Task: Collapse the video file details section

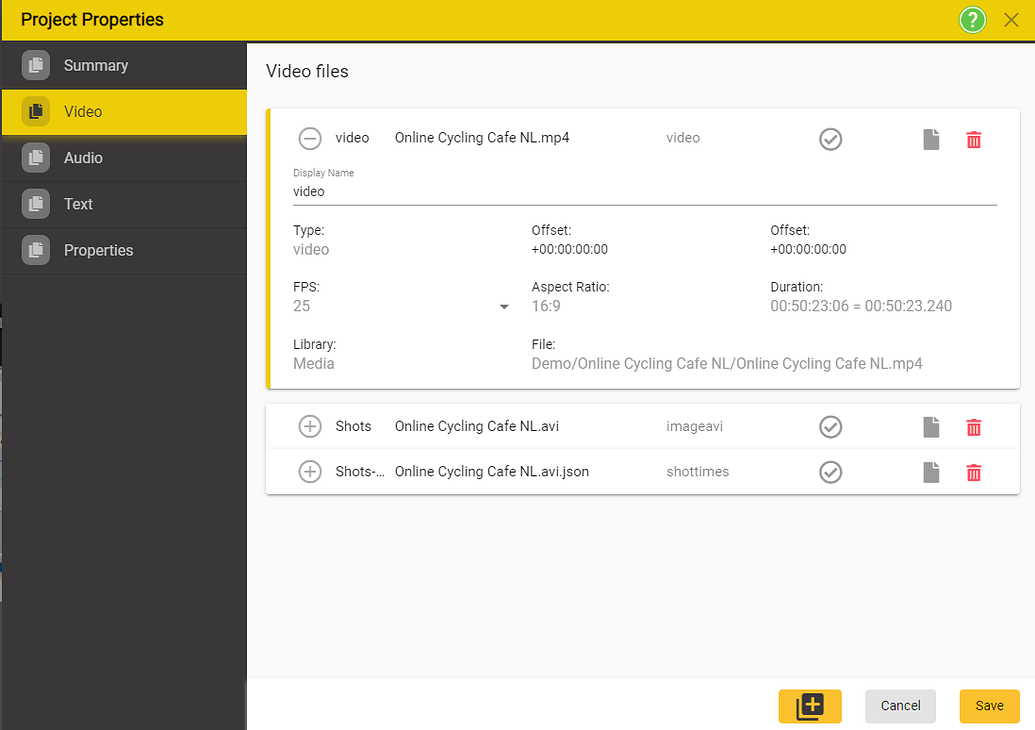Action: 310,139
